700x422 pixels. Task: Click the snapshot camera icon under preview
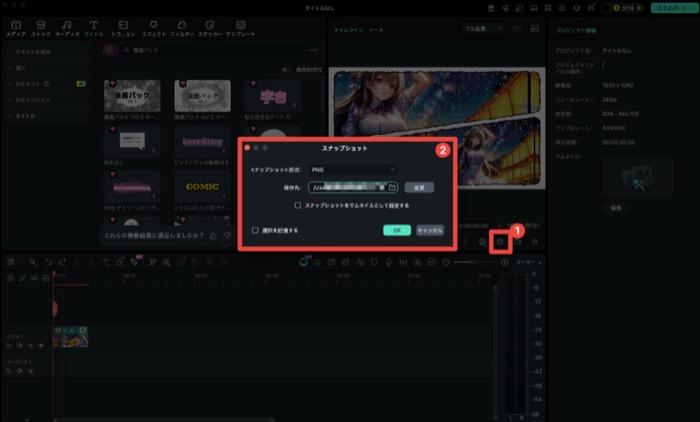click(x=500, y=242)
